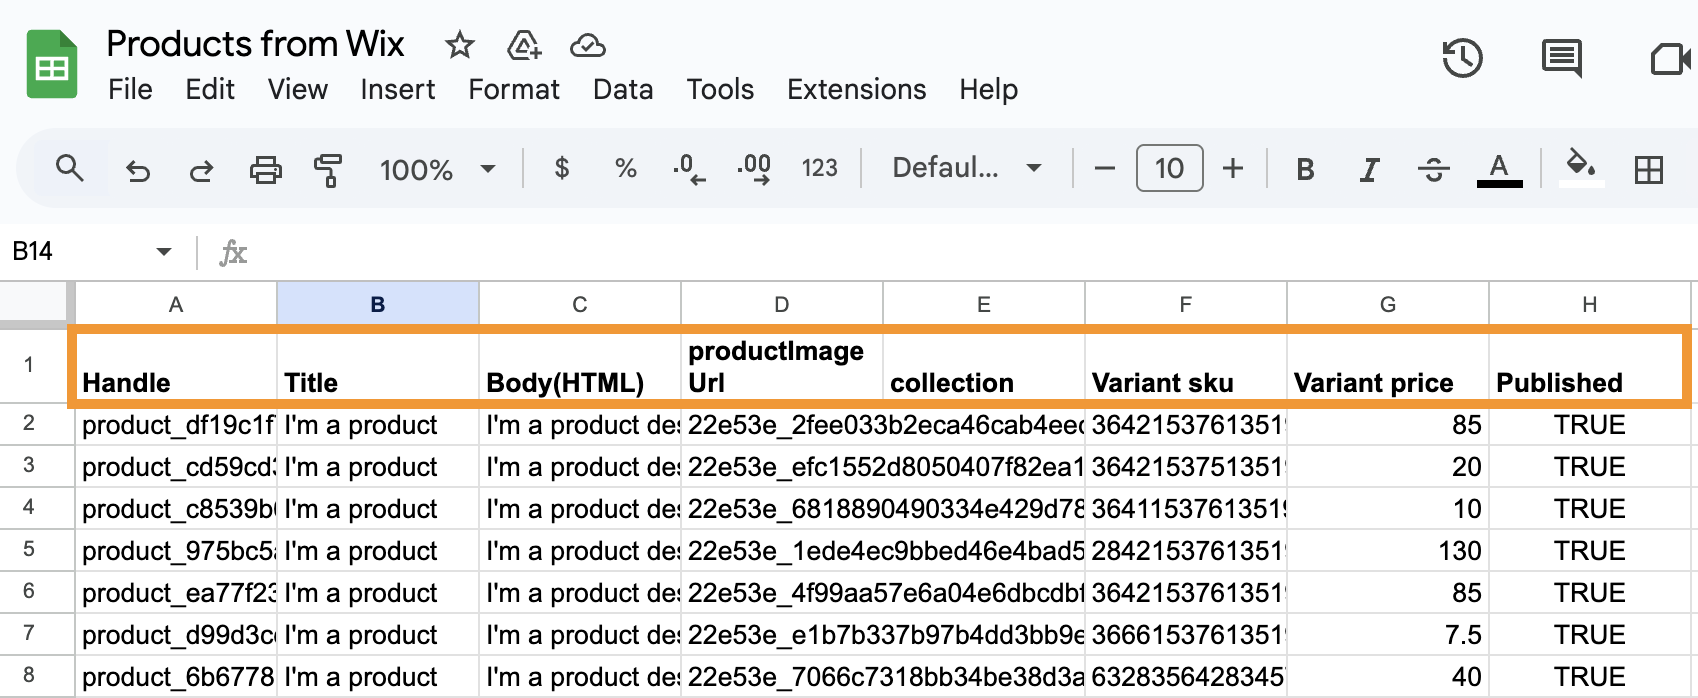Select the Published header cell
The width and height of the screenshot is (1698, 698).
click(x=1588, y=366)
